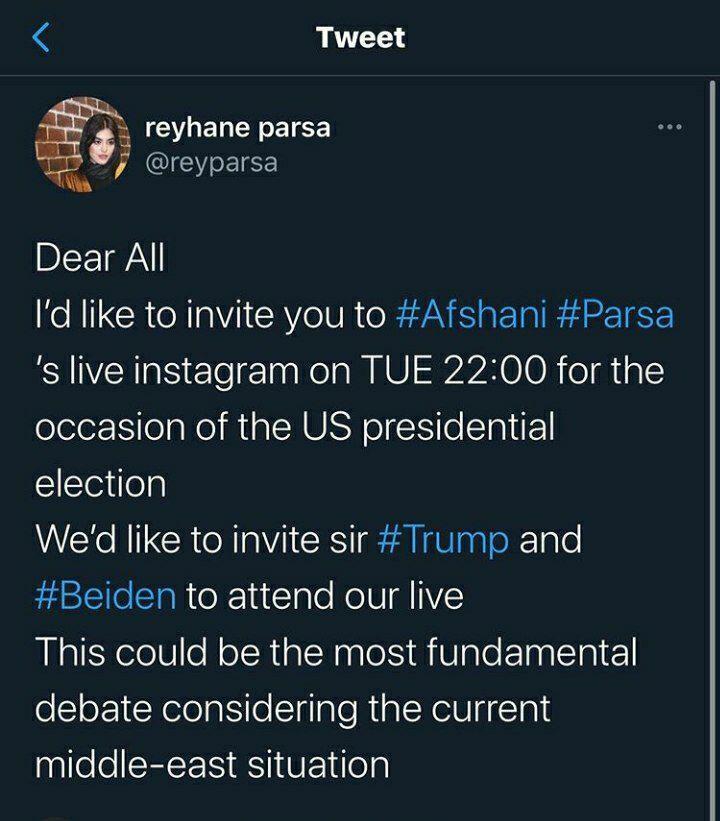Click the "middle-east situation" line

(212, 765)
